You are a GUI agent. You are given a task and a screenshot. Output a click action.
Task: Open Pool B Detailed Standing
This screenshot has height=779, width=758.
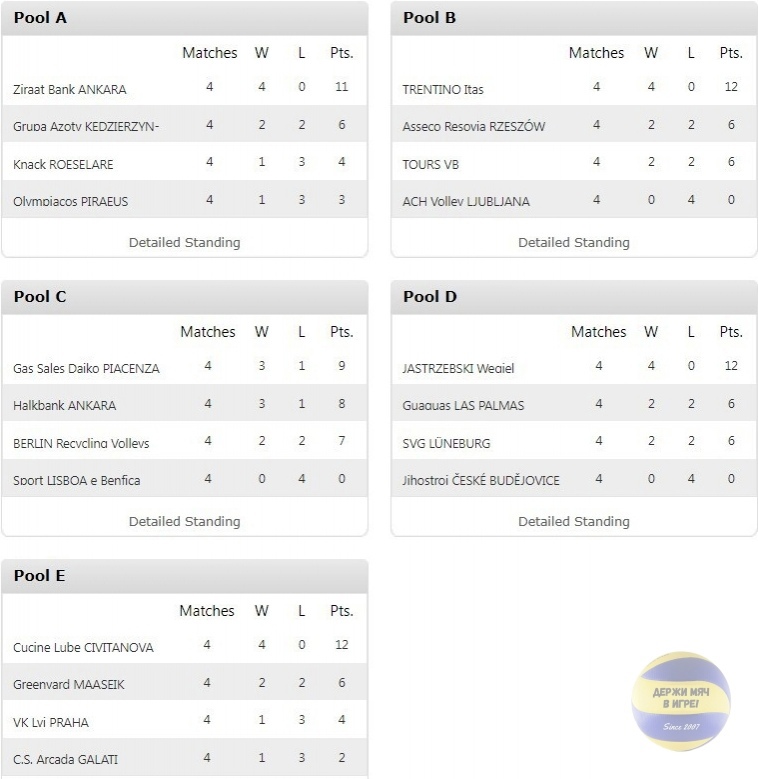coord(574,242)
